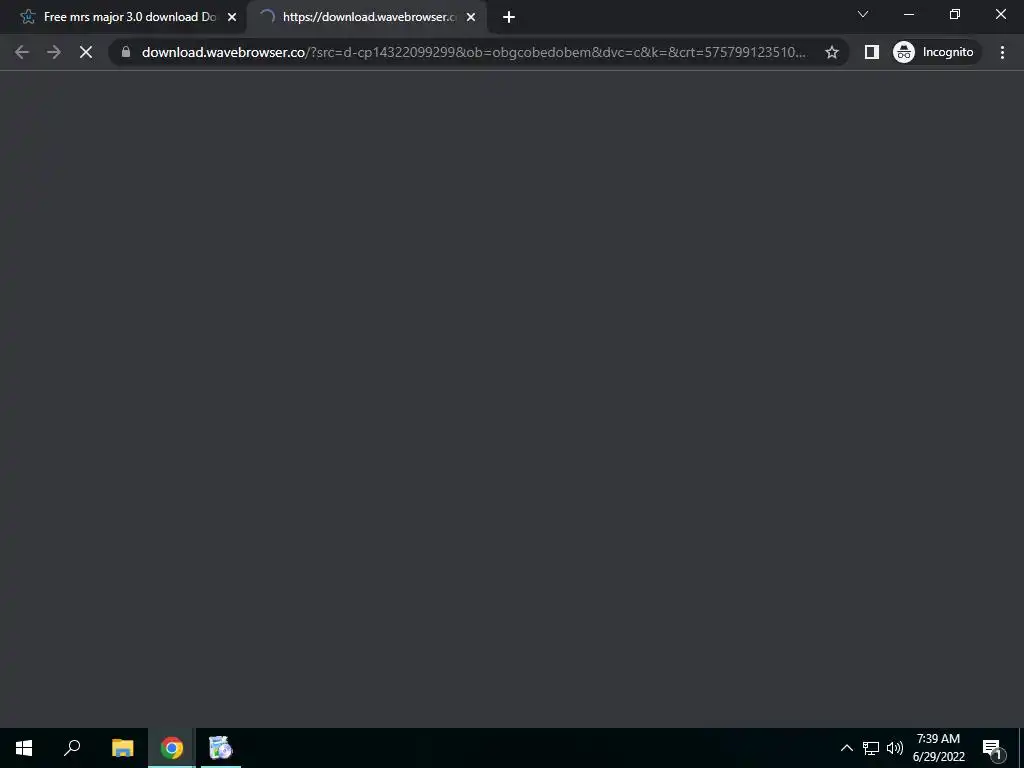Close the Free mrs major 3.0 download tab

click(232, 18)
